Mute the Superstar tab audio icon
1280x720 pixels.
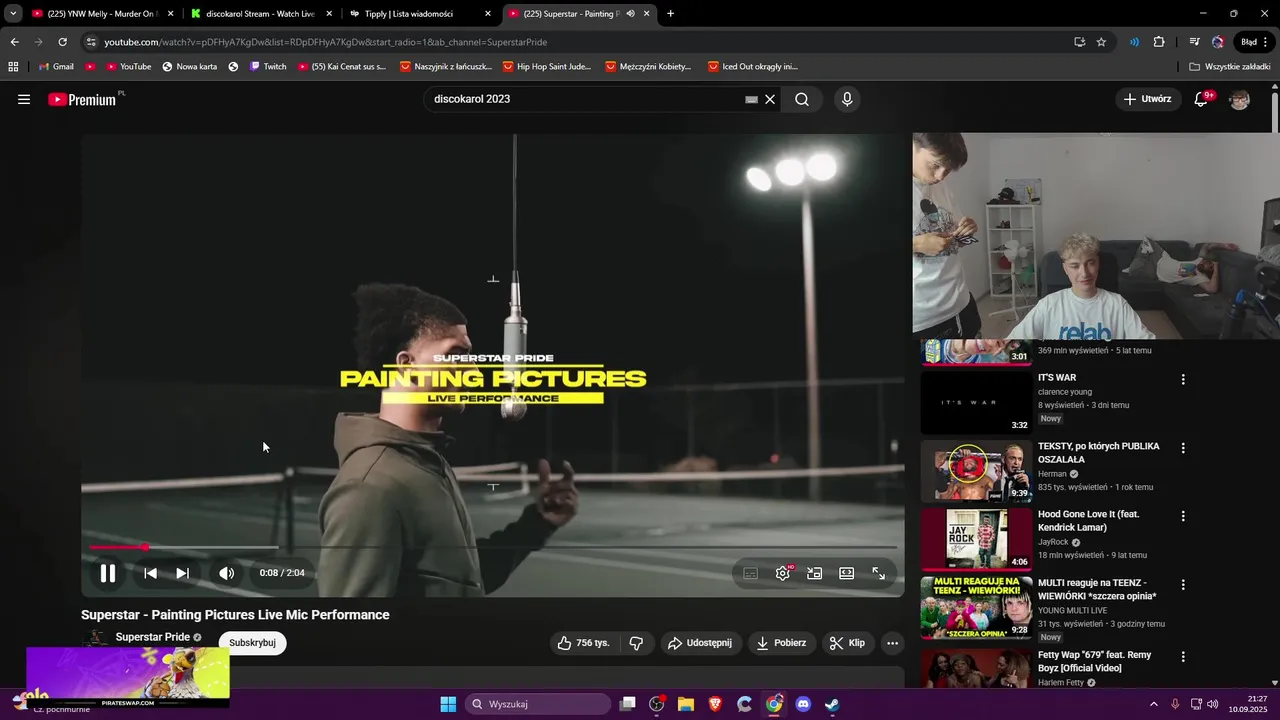pos(630,14)
